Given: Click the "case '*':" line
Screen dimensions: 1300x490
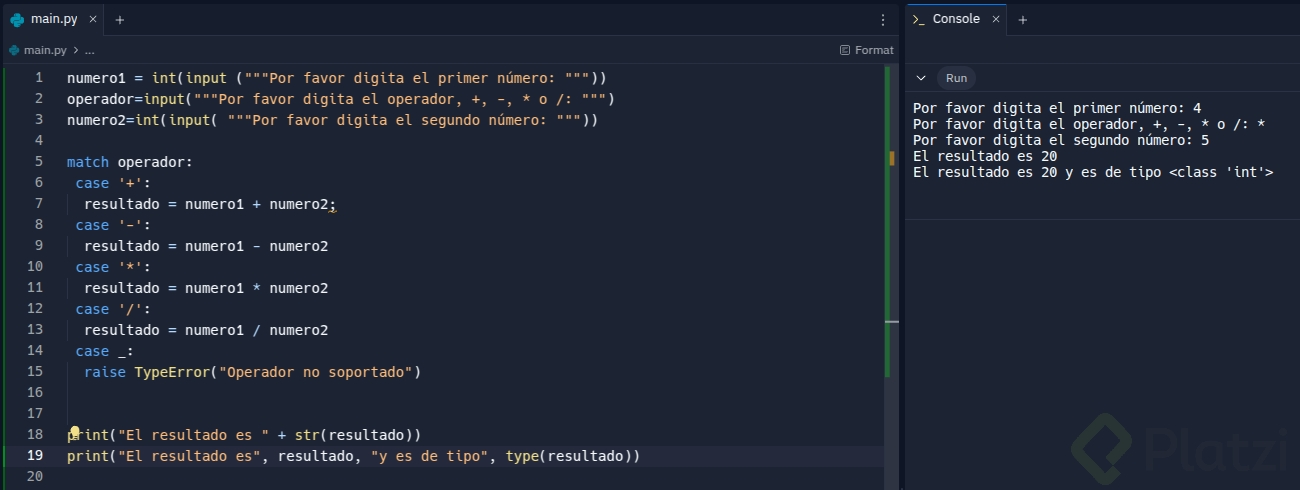Looking at the screenshot, I should [x=112, y=267].
